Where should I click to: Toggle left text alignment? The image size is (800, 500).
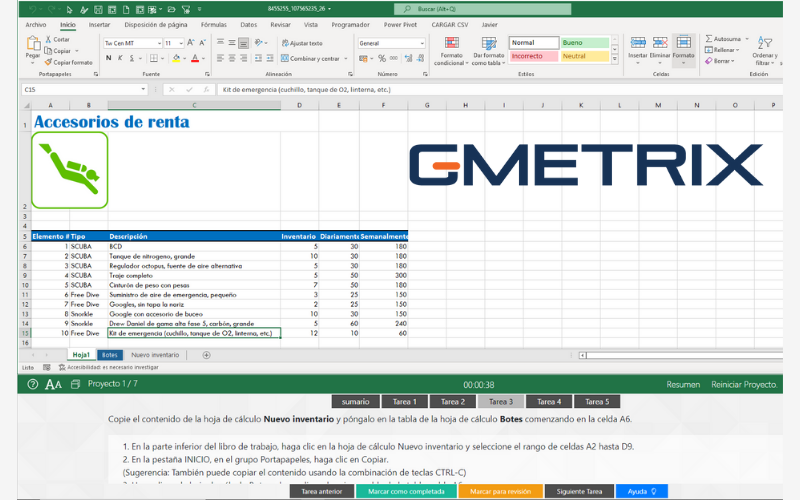(x=220, y=59)
